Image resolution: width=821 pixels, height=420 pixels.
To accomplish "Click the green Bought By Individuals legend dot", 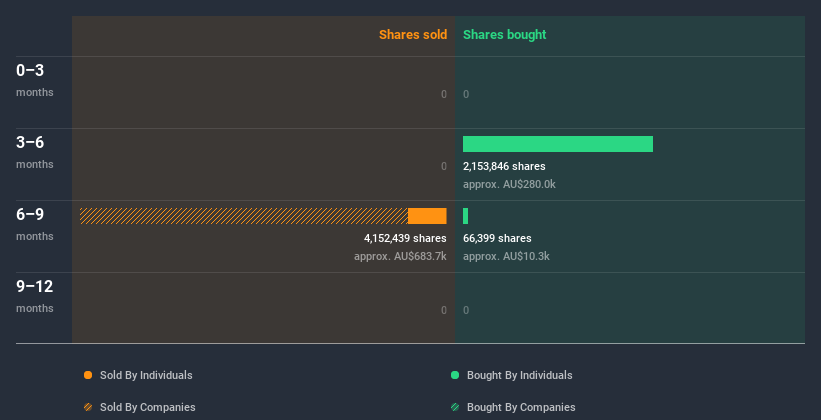I will 455,375.
